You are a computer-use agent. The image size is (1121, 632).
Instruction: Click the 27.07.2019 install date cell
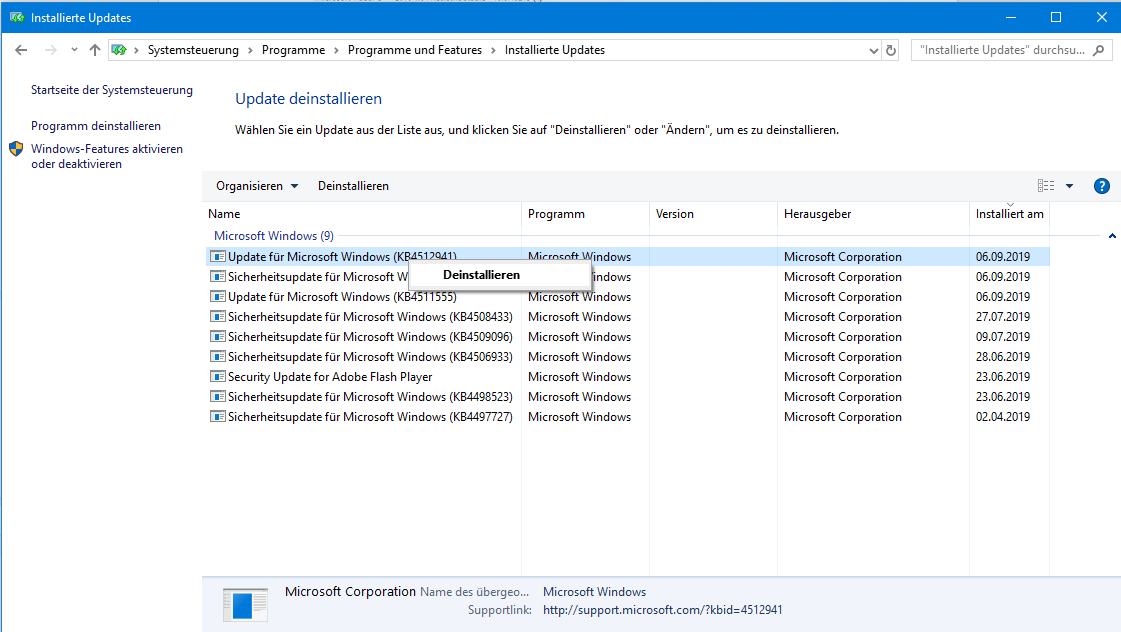tap(1002, 317)
